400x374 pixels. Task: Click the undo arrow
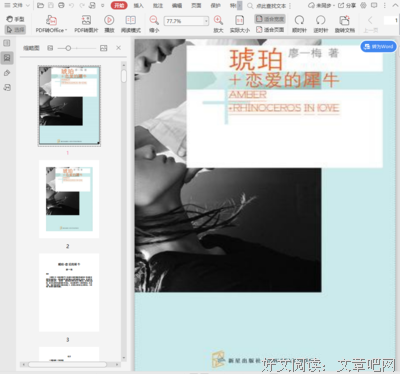[x=71, y=5]
